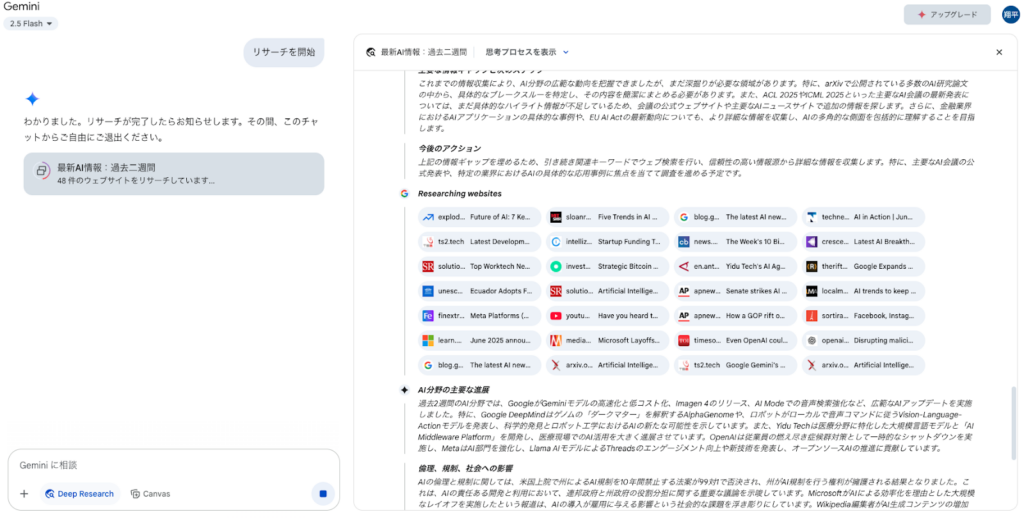This screenshot has height=519, width=1024.
Task: Open the How a GOP rift apnews source chip
Action: pos(735,316)
